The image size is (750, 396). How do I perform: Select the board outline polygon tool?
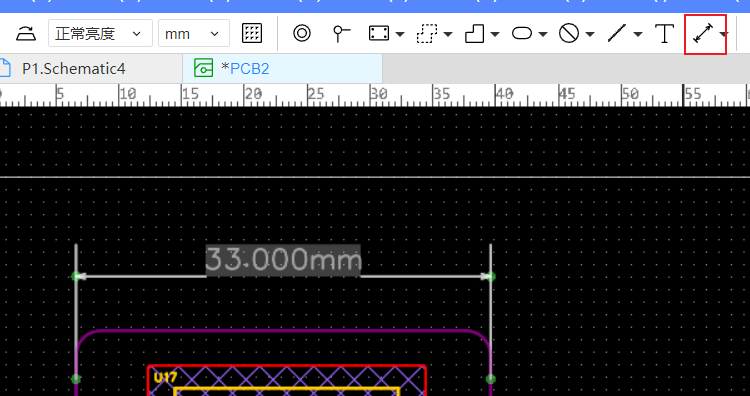click(x=474, y=33)
